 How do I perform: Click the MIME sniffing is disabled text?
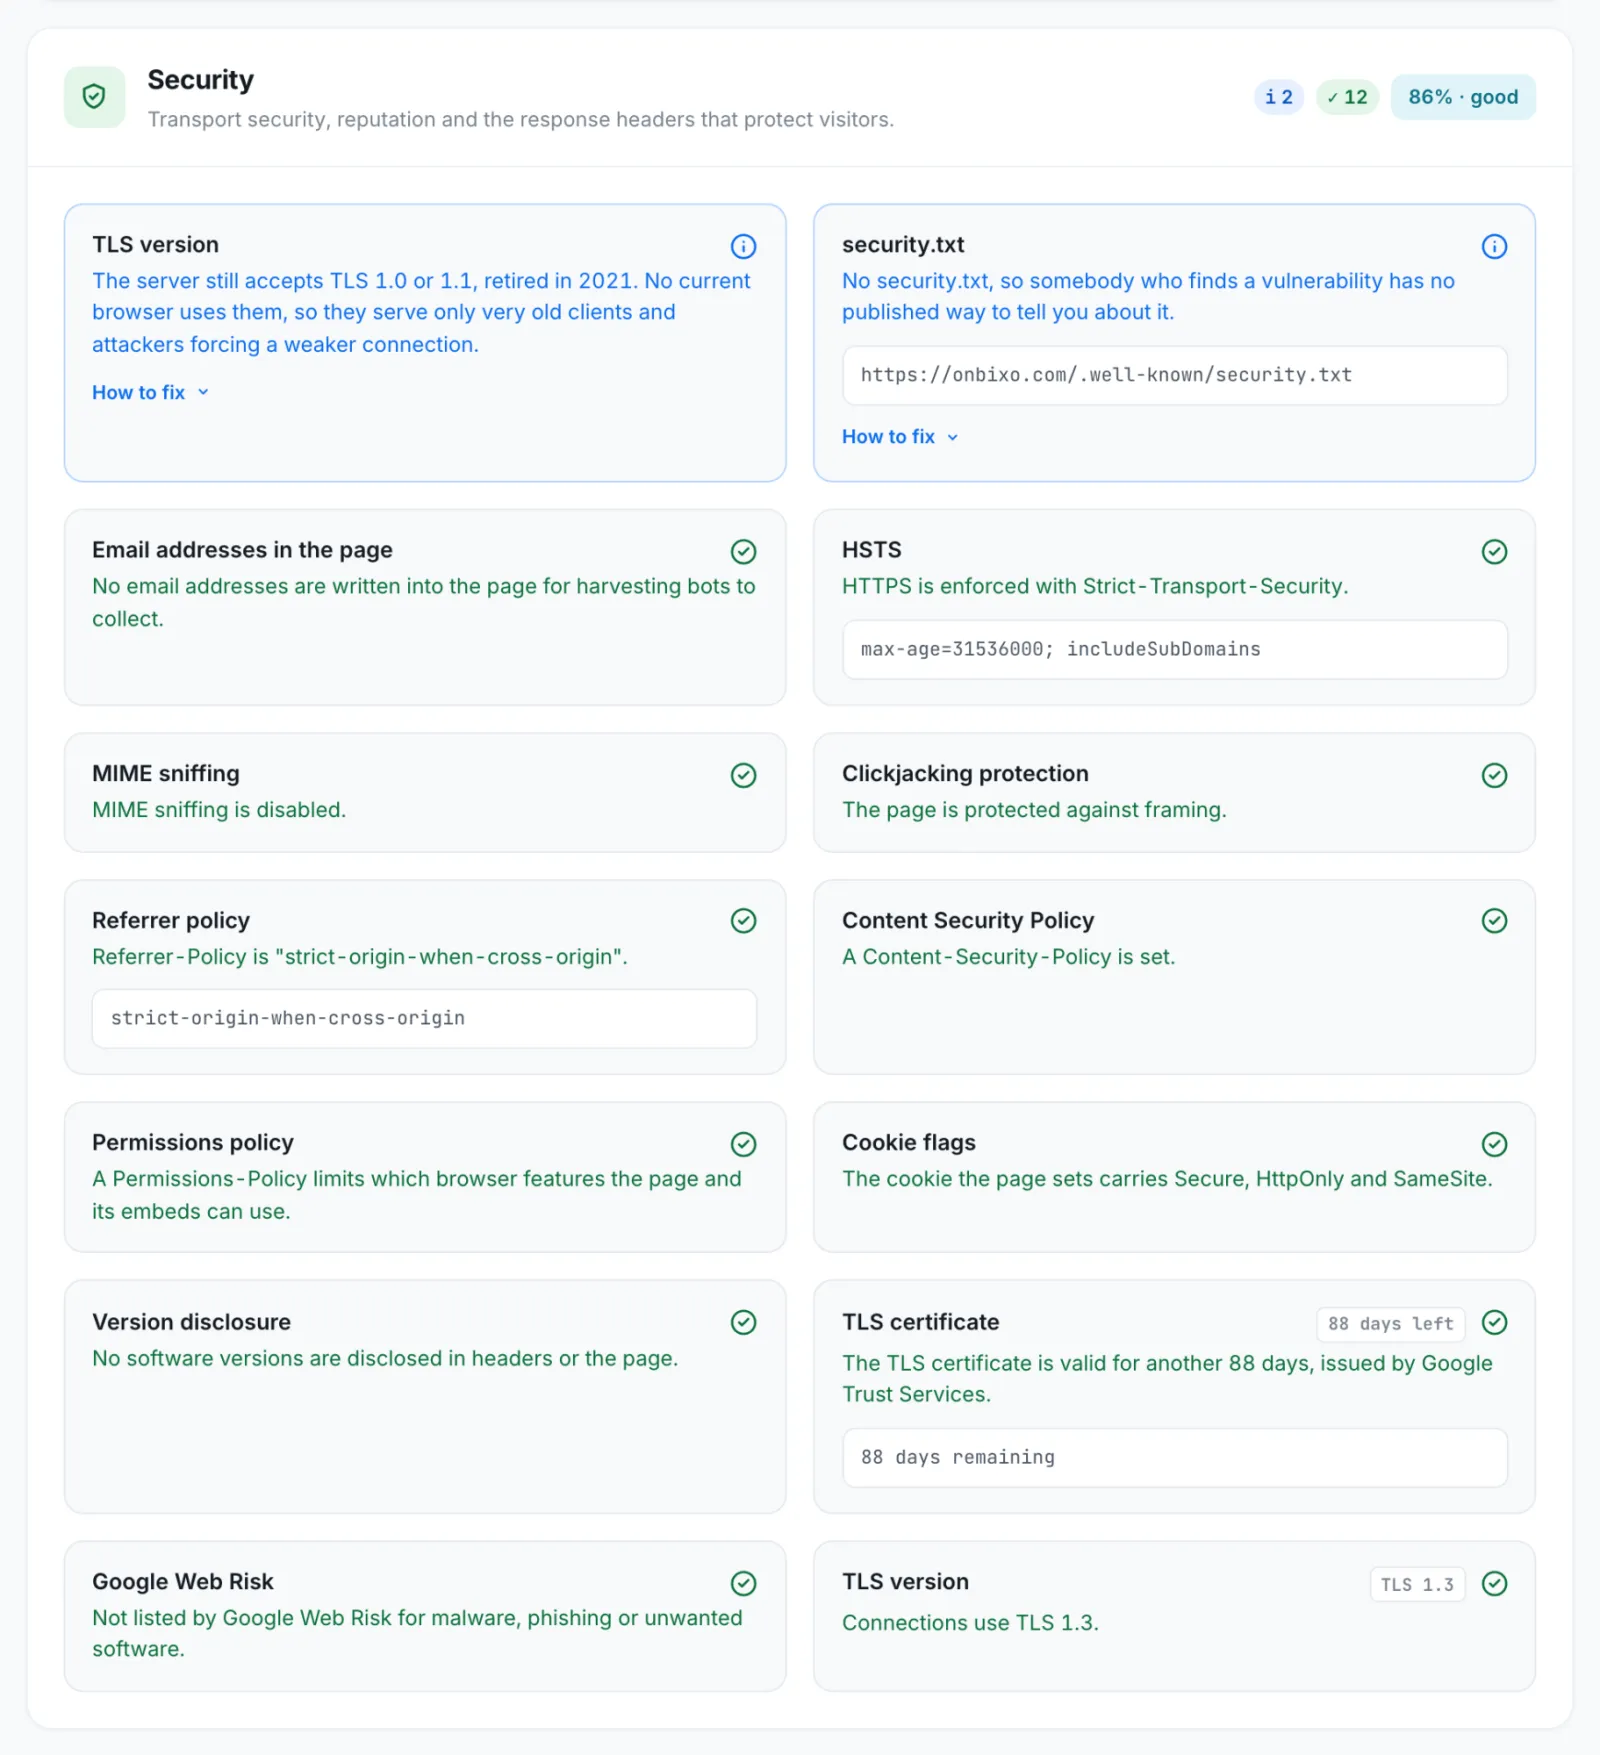point(219,810)
